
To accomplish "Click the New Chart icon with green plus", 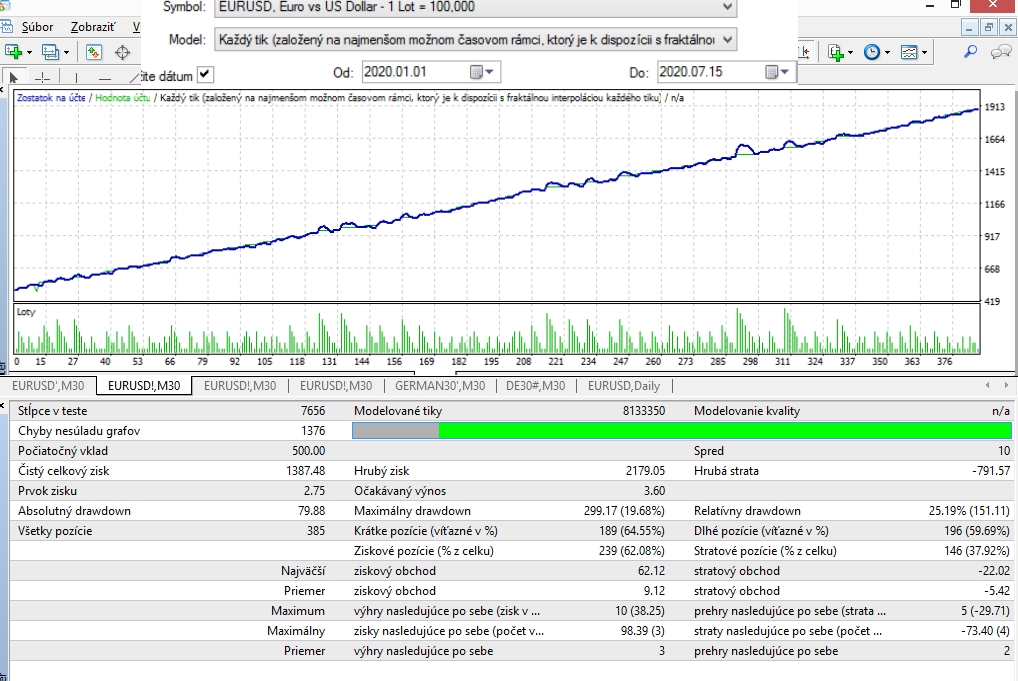I will coord(14,52).
